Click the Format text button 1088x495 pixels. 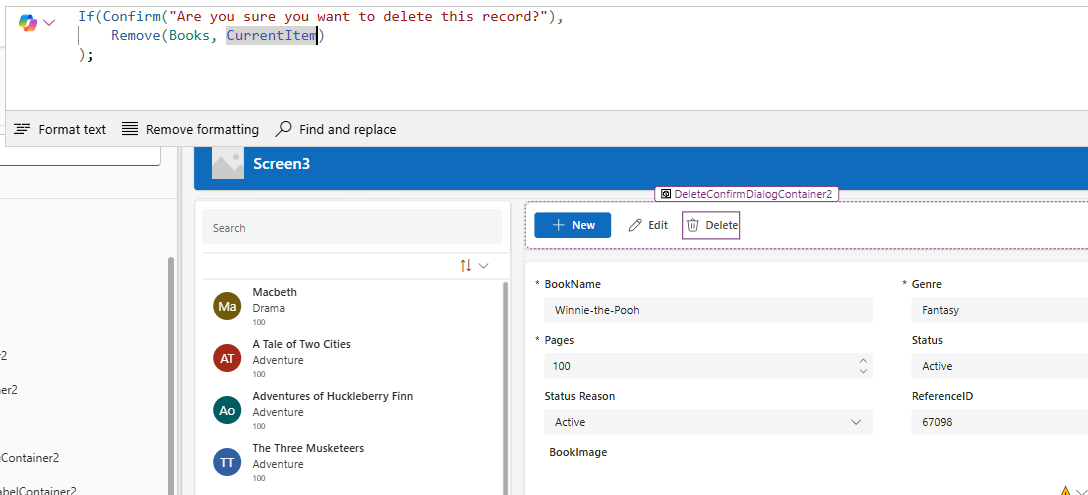click(61, 129)
